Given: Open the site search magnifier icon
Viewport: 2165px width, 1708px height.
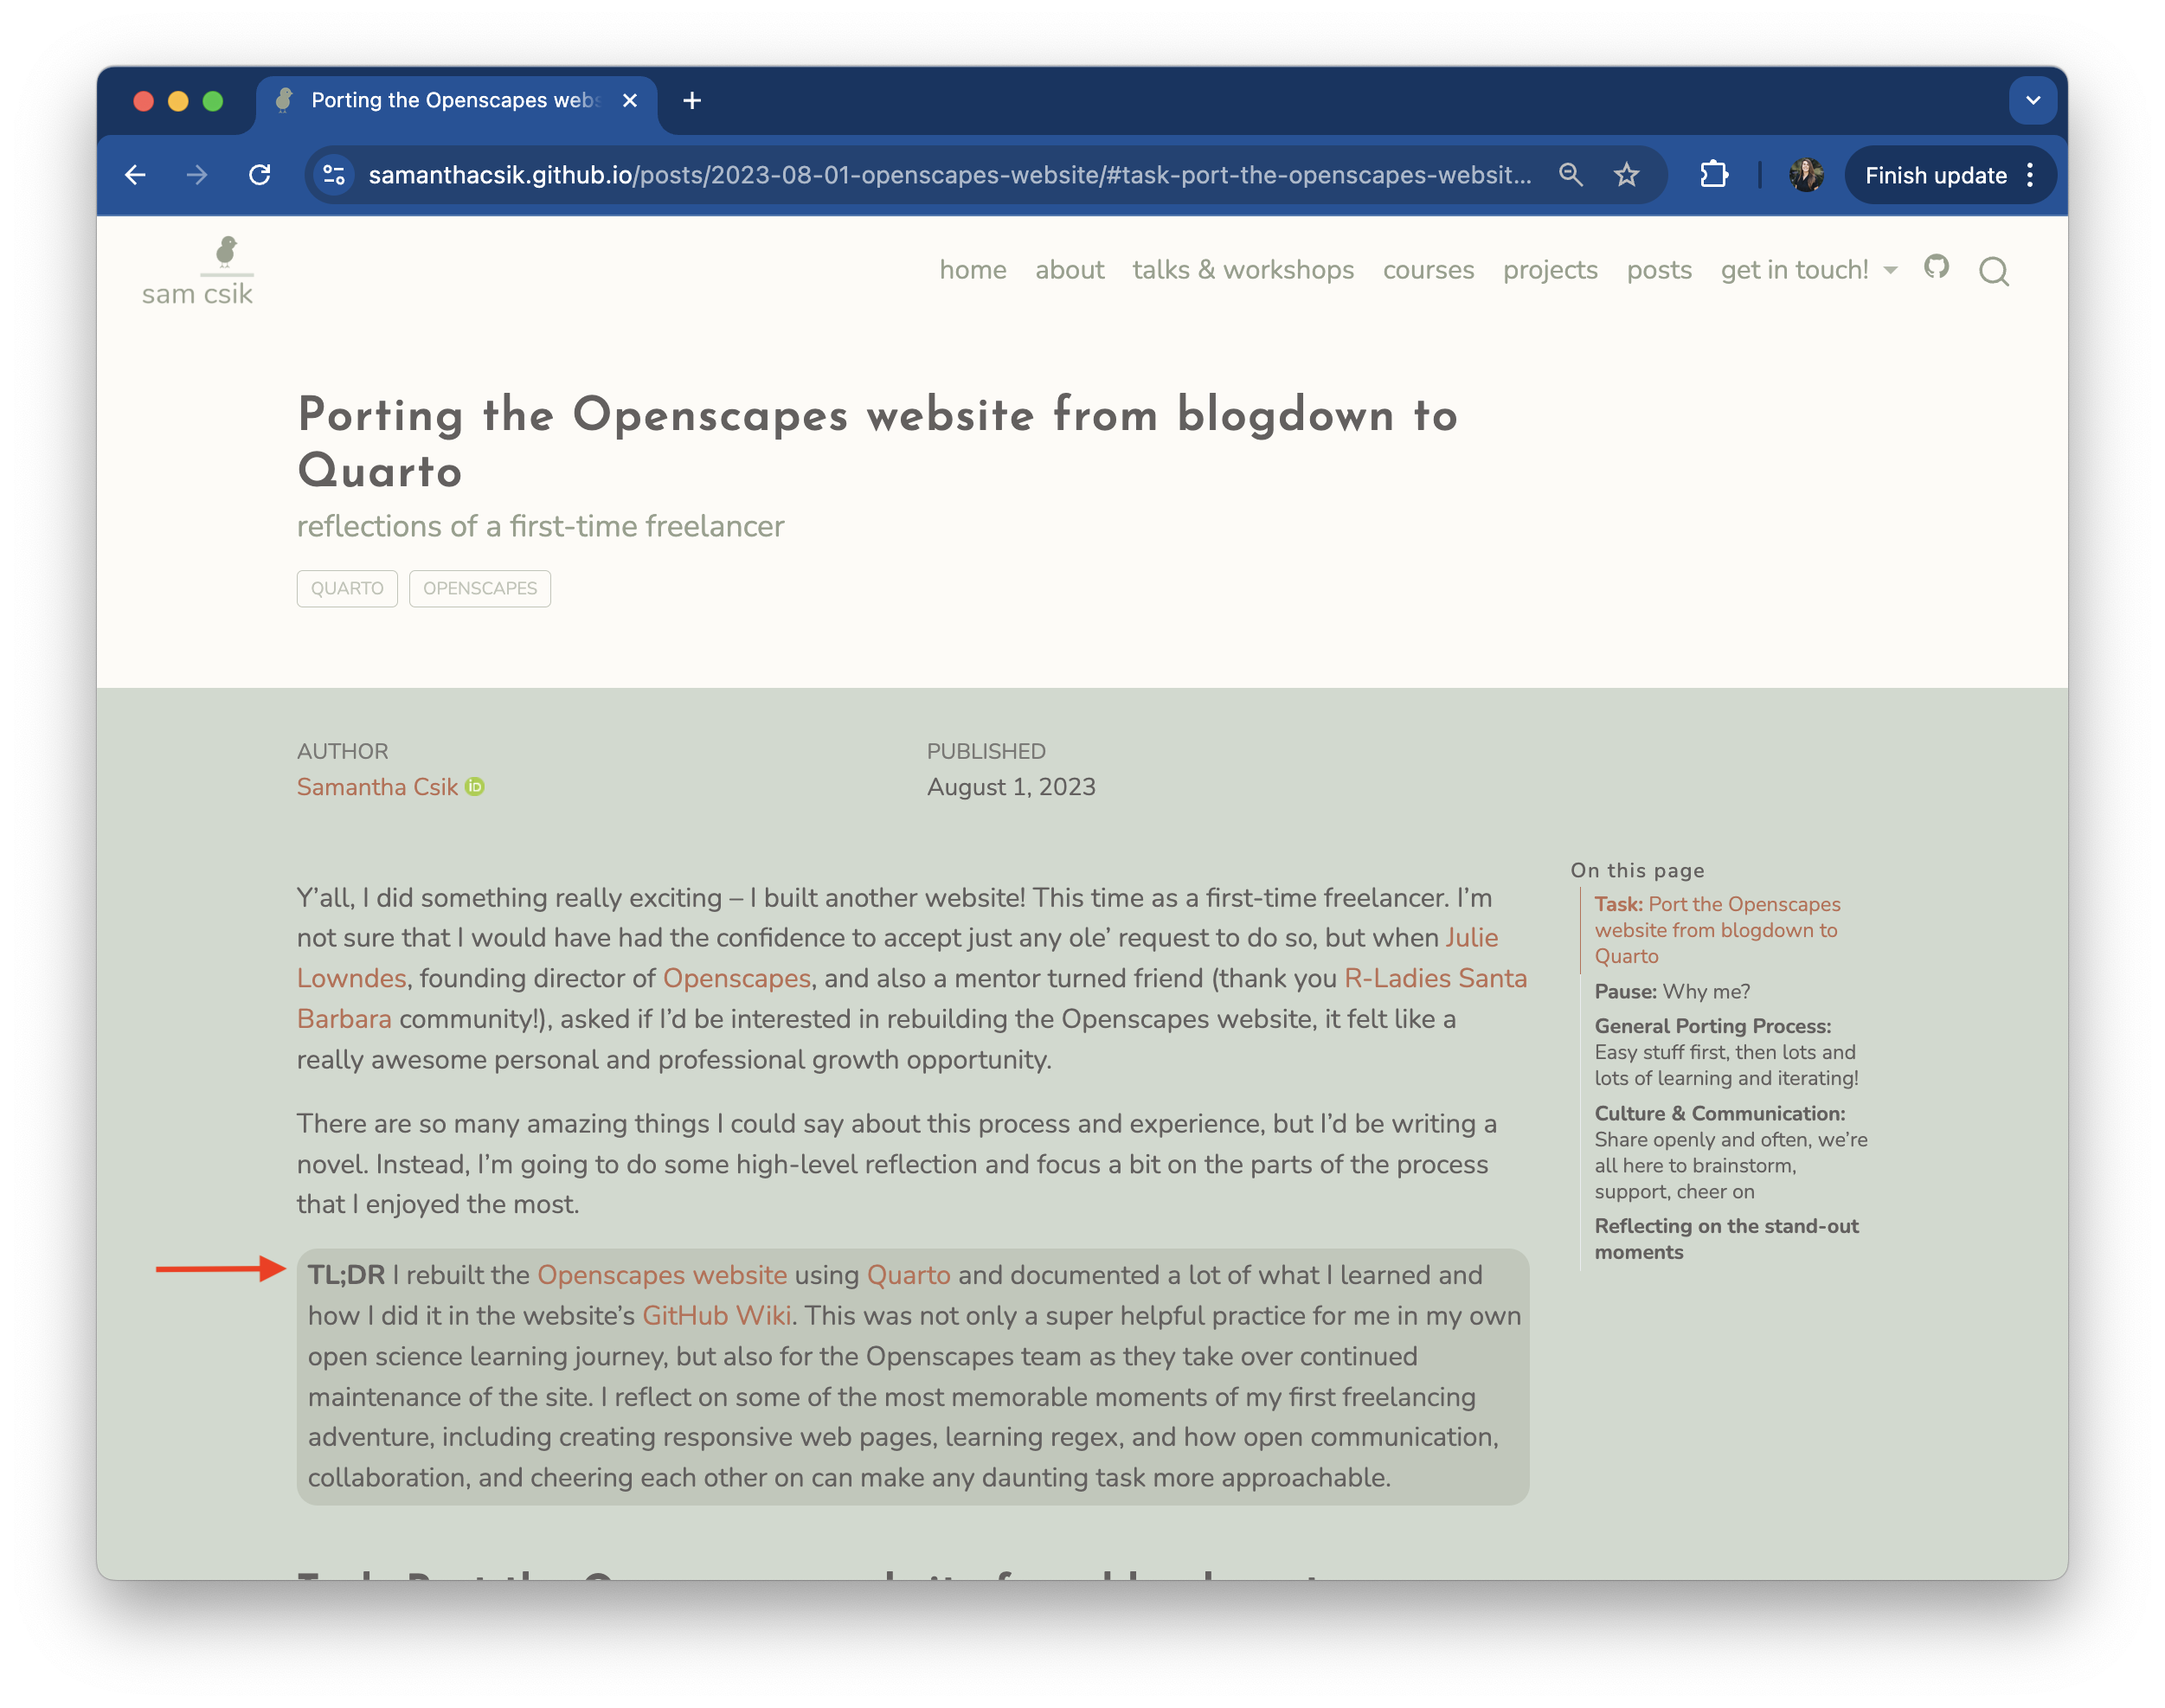Looking at the screenshot, I should coord(1993,271).
